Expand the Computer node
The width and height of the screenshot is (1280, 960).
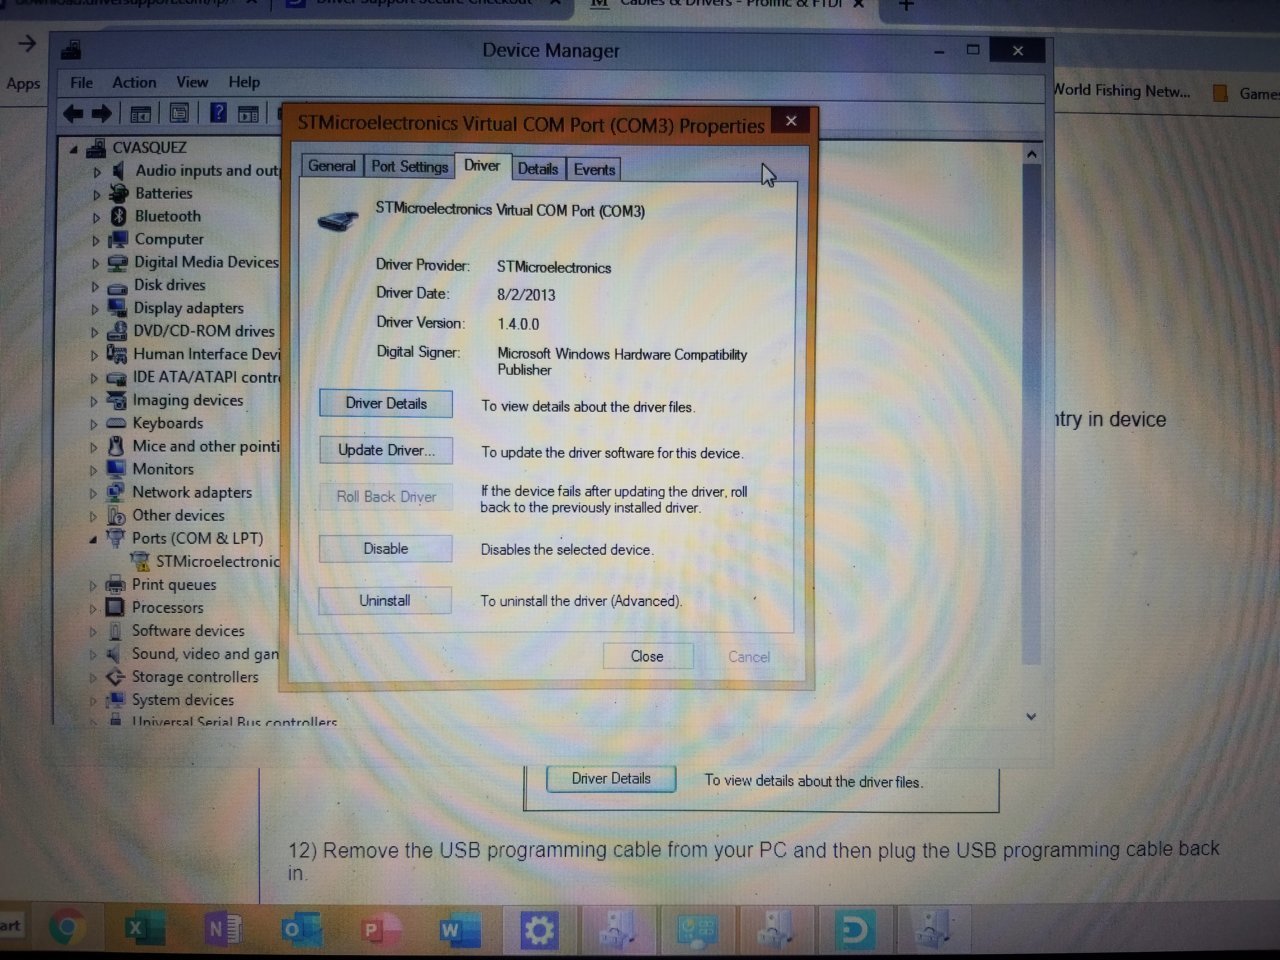(97, 240)
